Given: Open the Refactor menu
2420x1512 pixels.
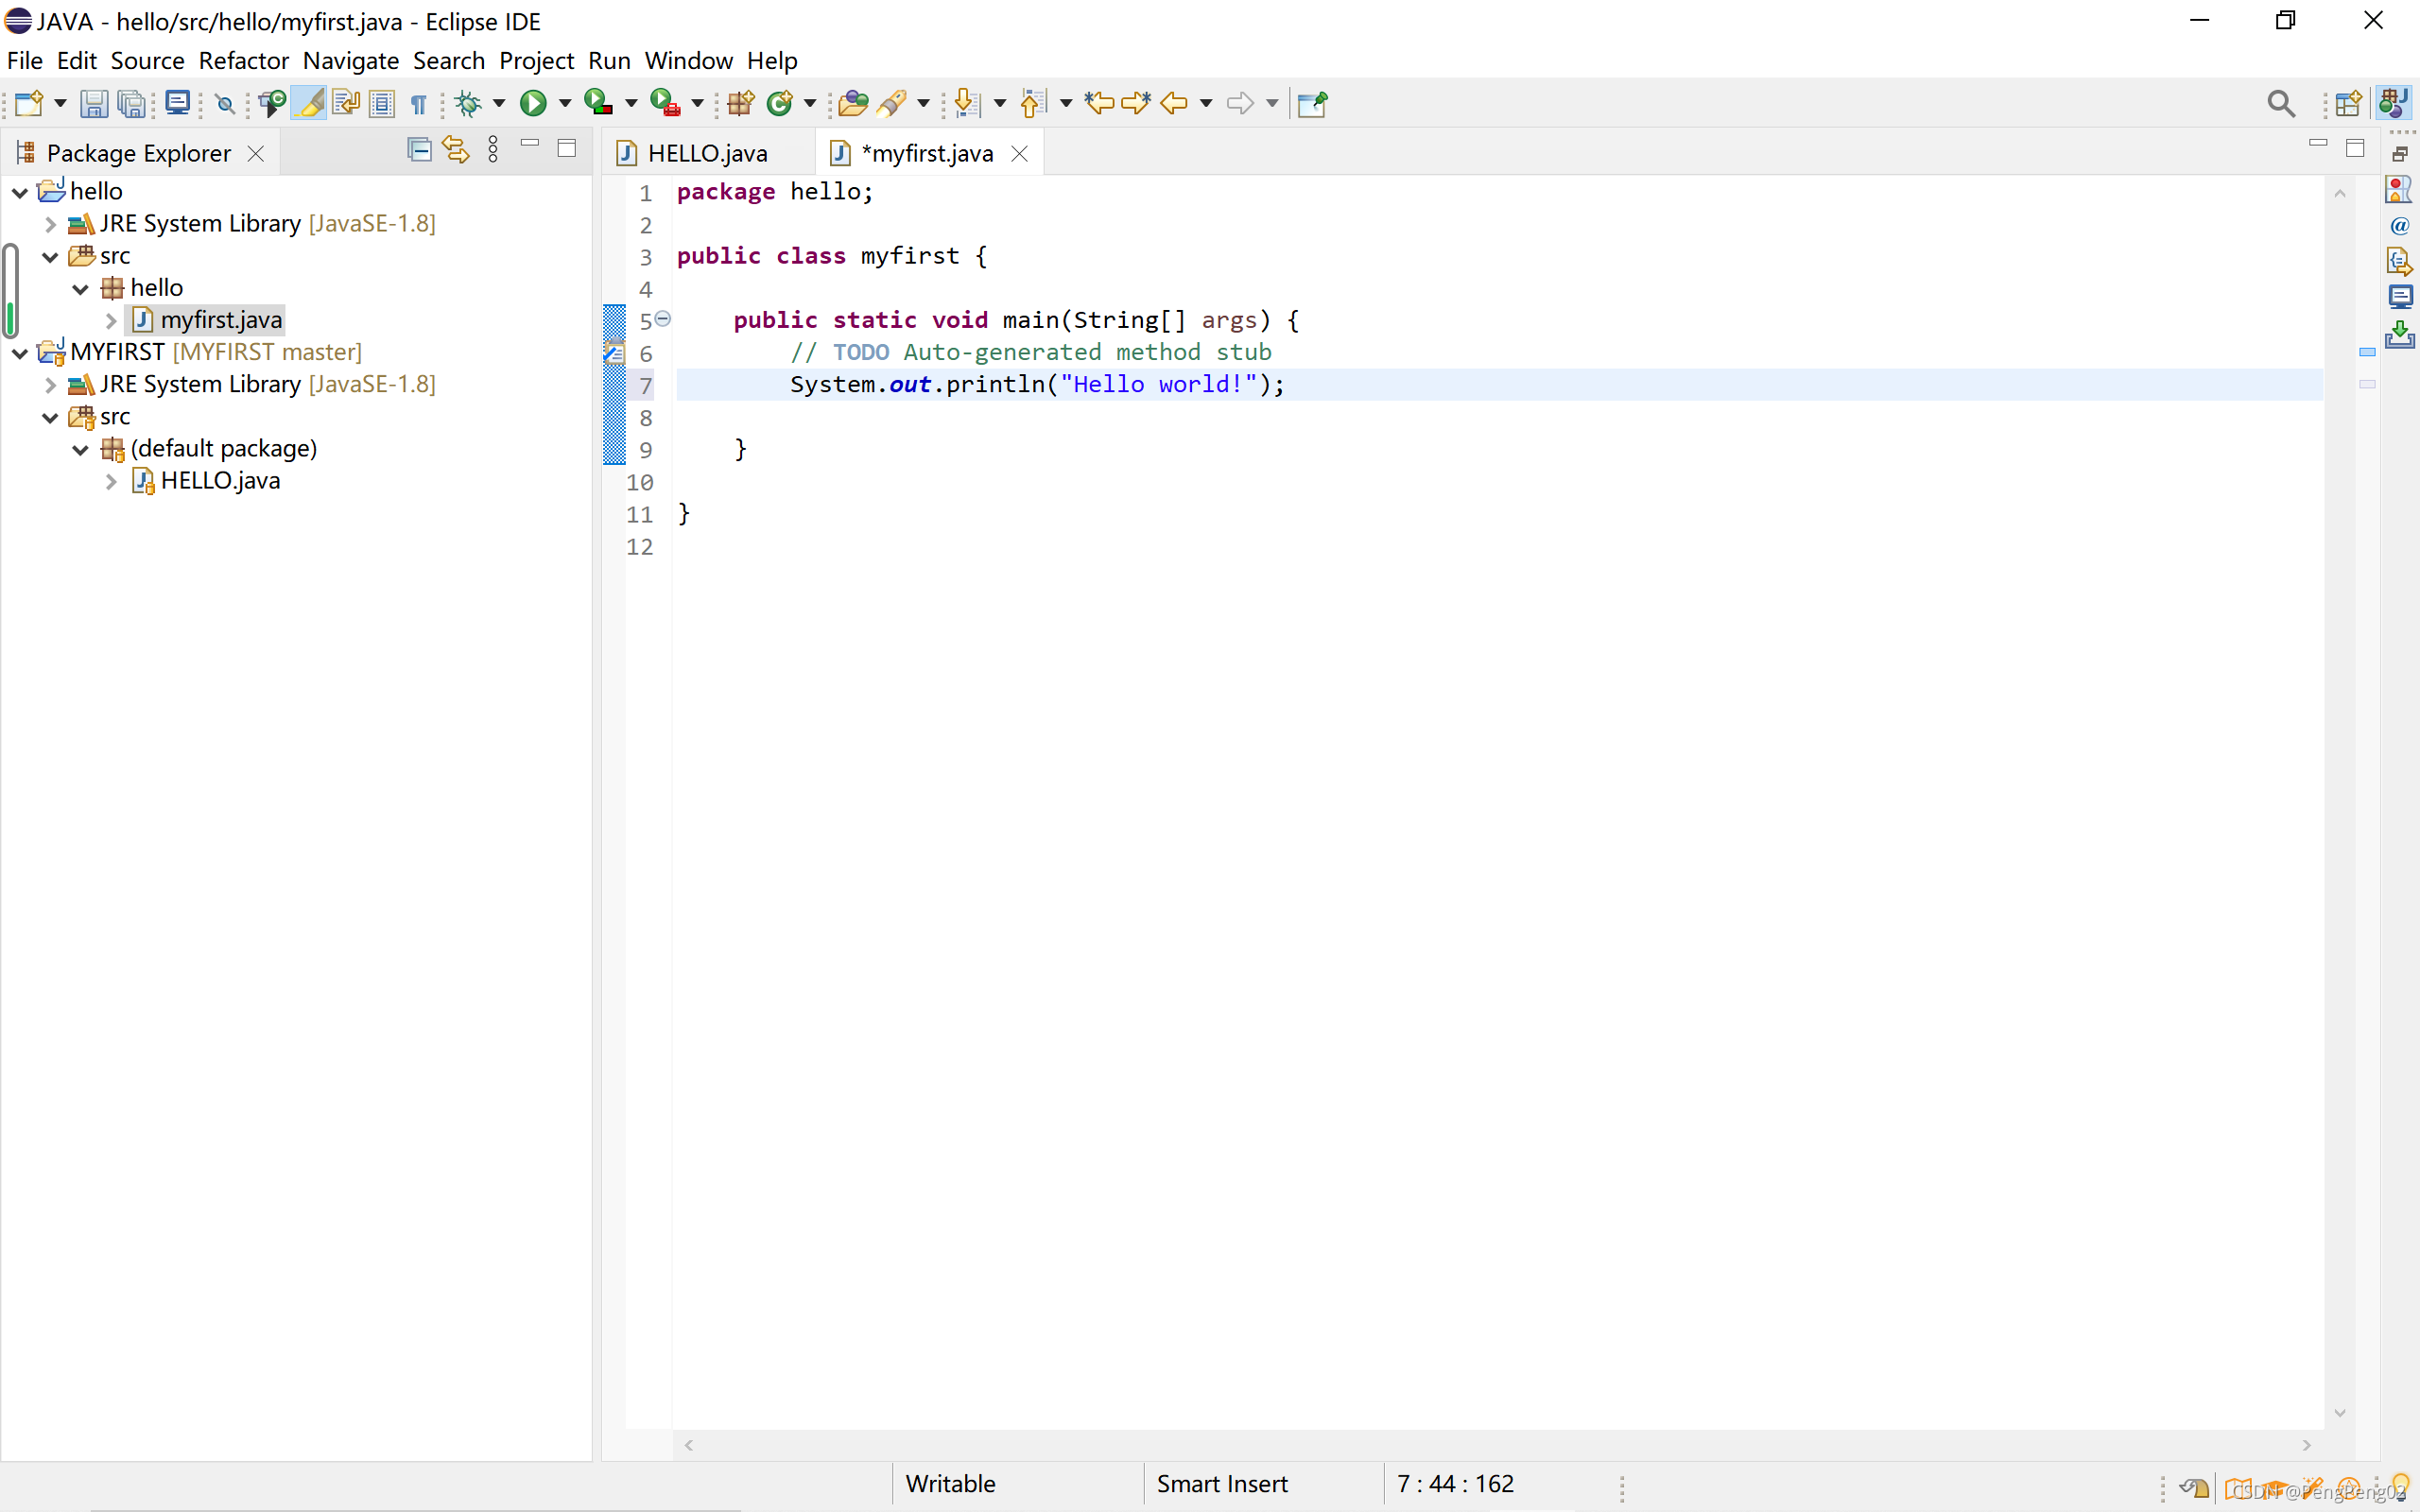Looking at the screenshot, I should point(243,60).
